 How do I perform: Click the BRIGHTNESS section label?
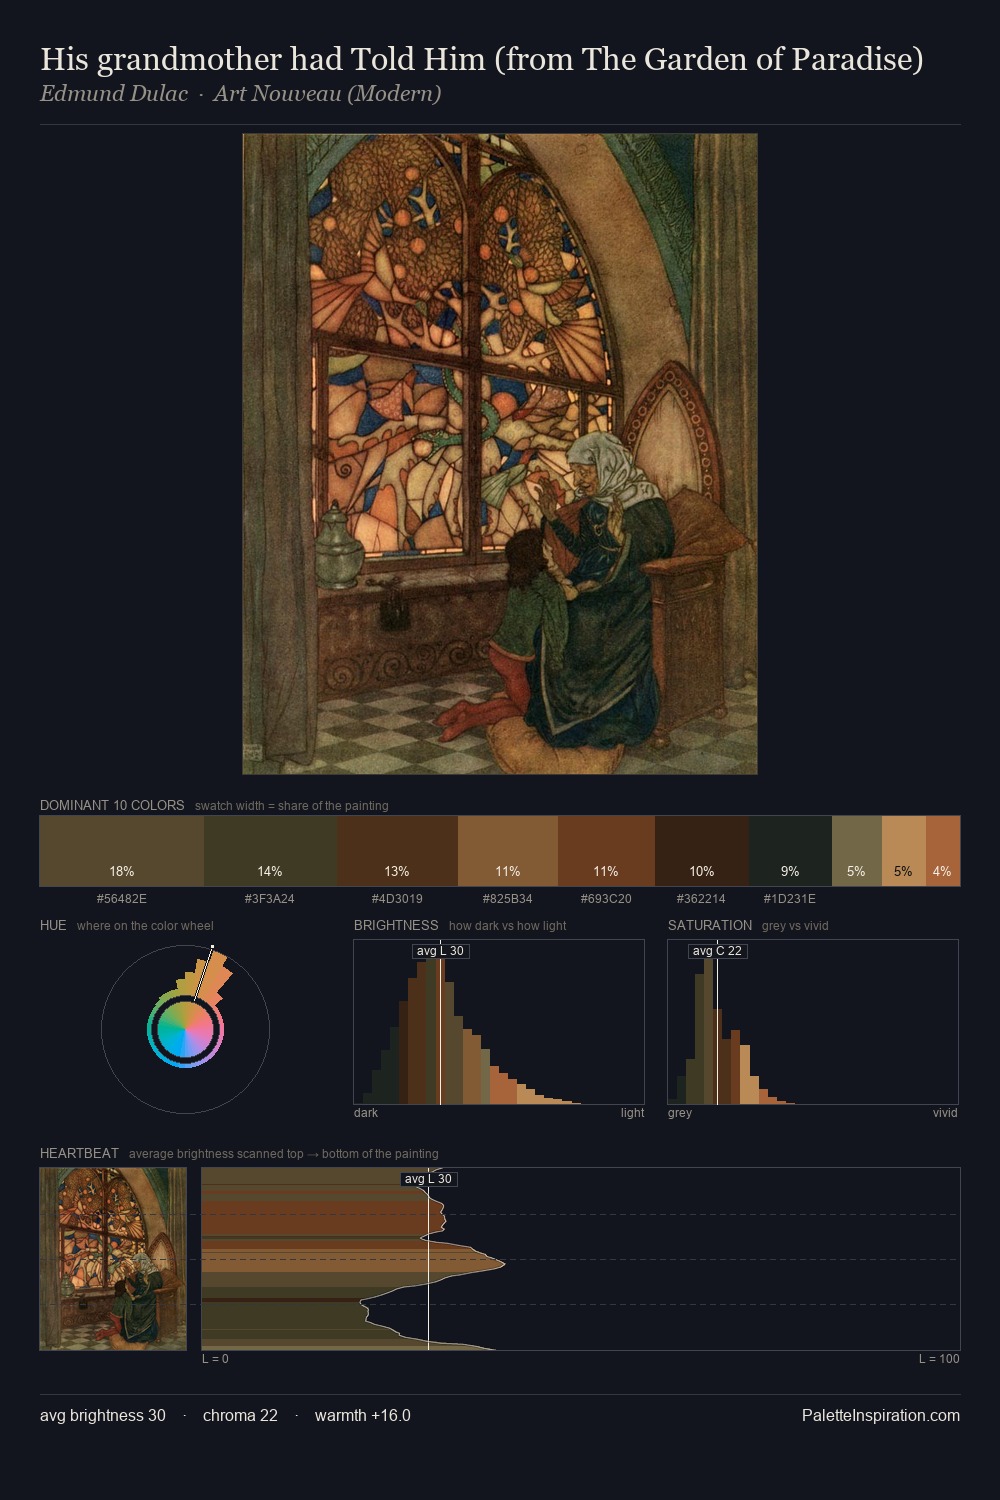[x=396, y=925]
